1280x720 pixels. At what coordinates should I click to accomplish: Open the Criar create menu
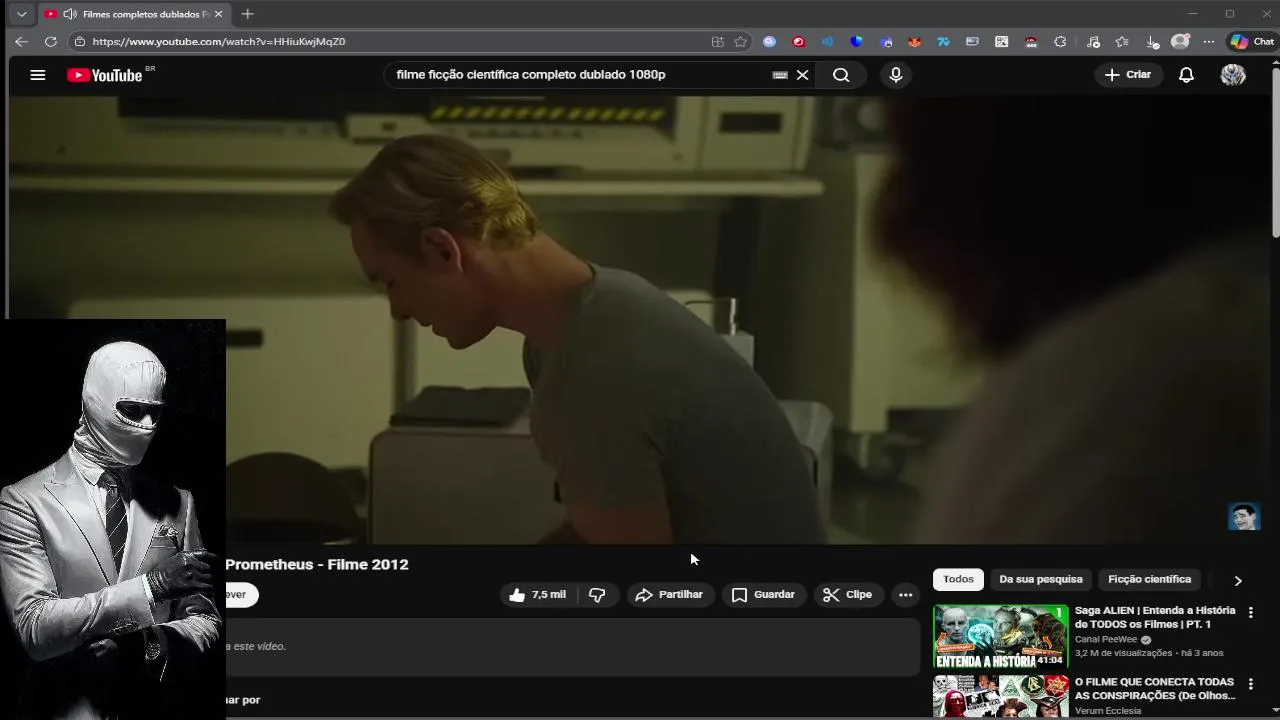(x=1128, y=75)
